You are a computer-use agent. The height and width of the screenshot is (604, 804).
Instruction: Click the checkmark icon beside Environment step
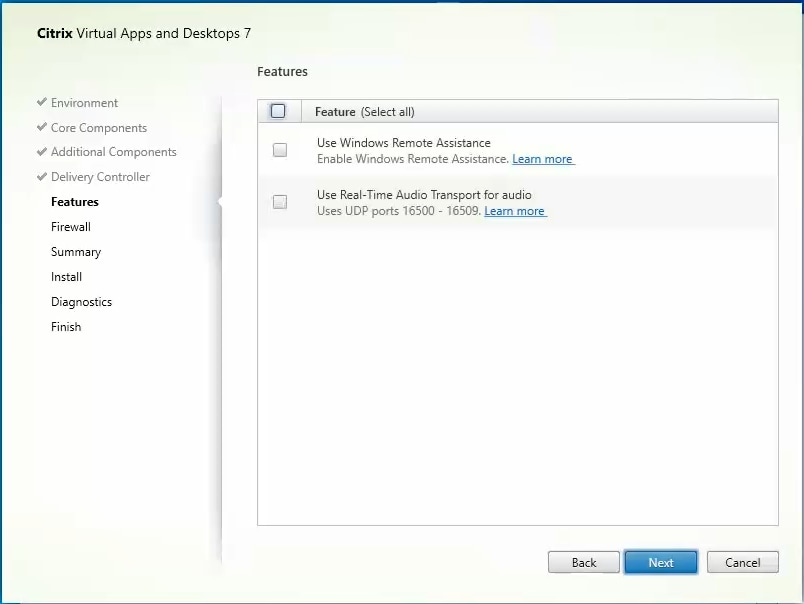coord(40,102)
